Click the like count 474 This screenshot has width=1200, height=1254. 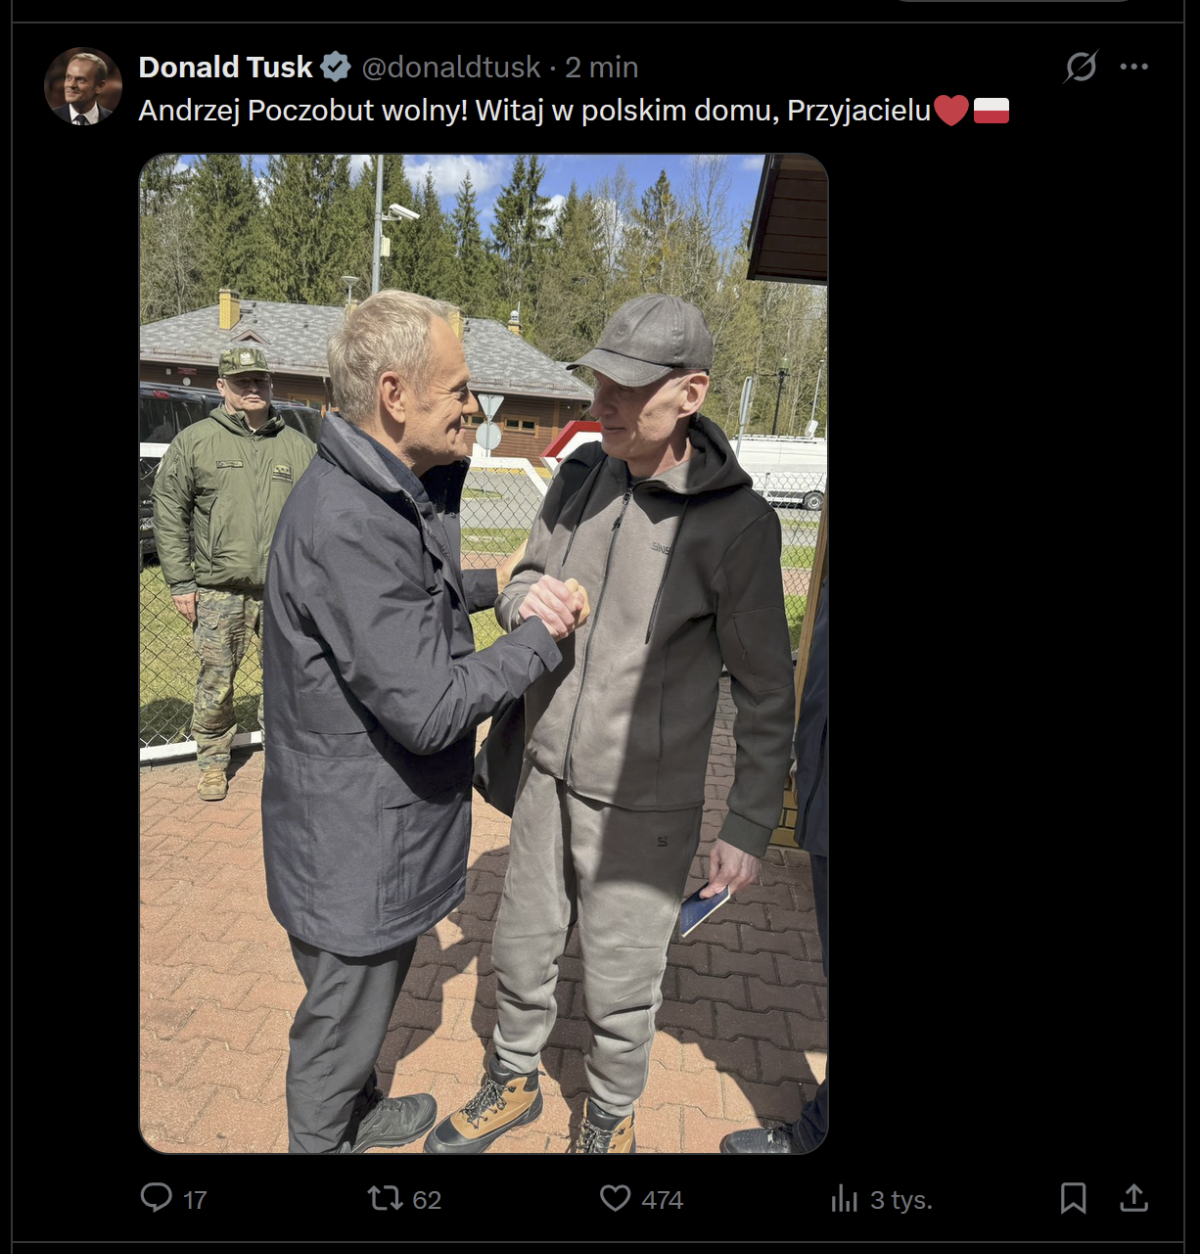click(x=662, y=1200)
